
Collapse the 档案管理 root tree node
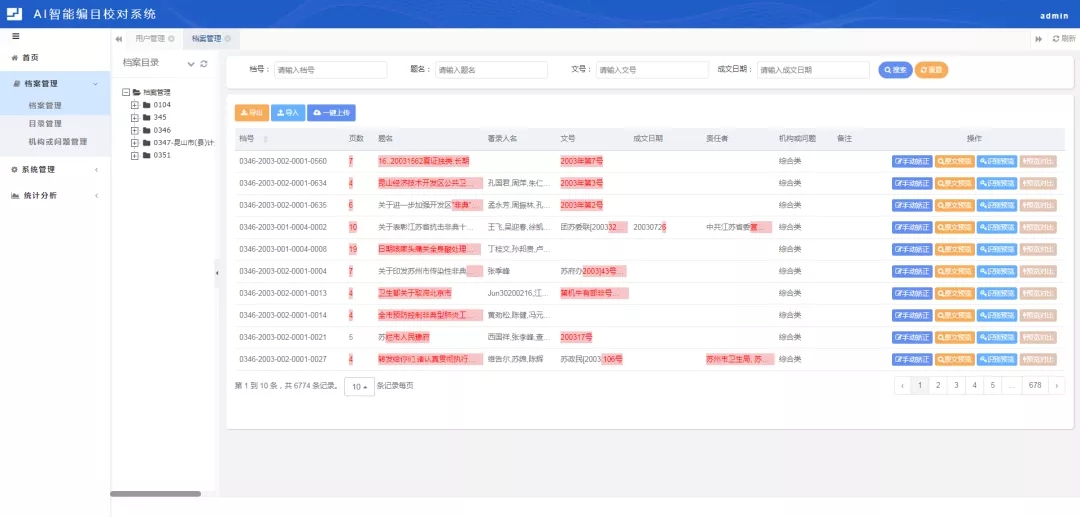pyautogui.click(x=124, y=91)
